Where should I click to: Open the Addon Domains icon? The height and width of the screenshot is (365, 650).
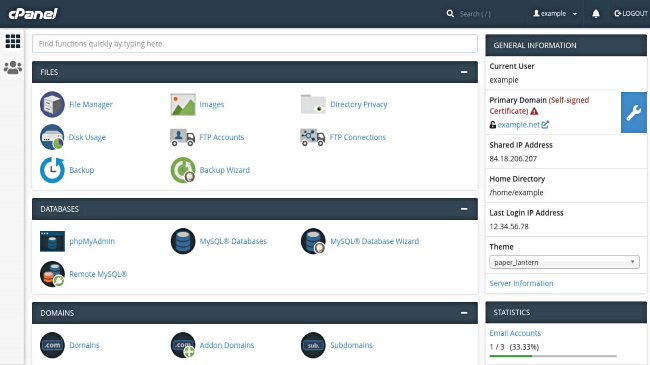point(183,345)
